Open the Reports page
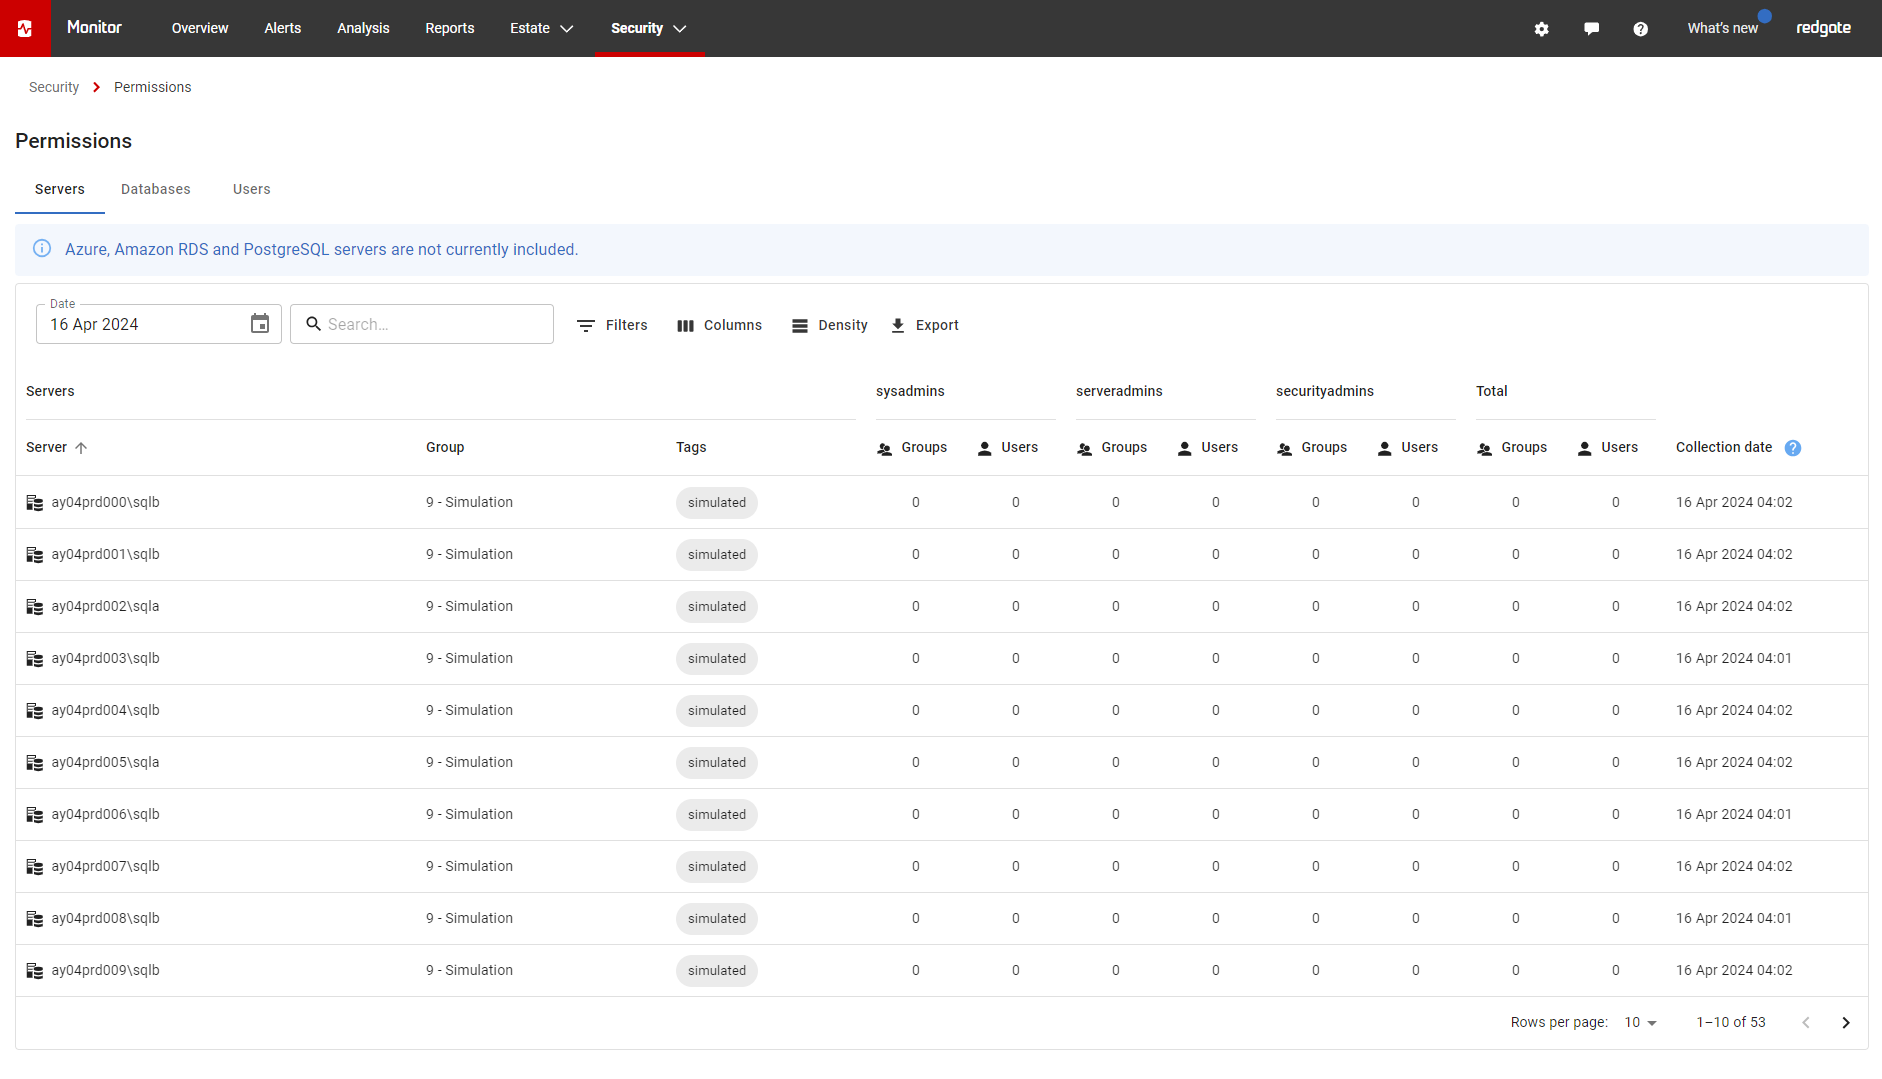This screenshot has height=1079, width=1882. (450, 28)
